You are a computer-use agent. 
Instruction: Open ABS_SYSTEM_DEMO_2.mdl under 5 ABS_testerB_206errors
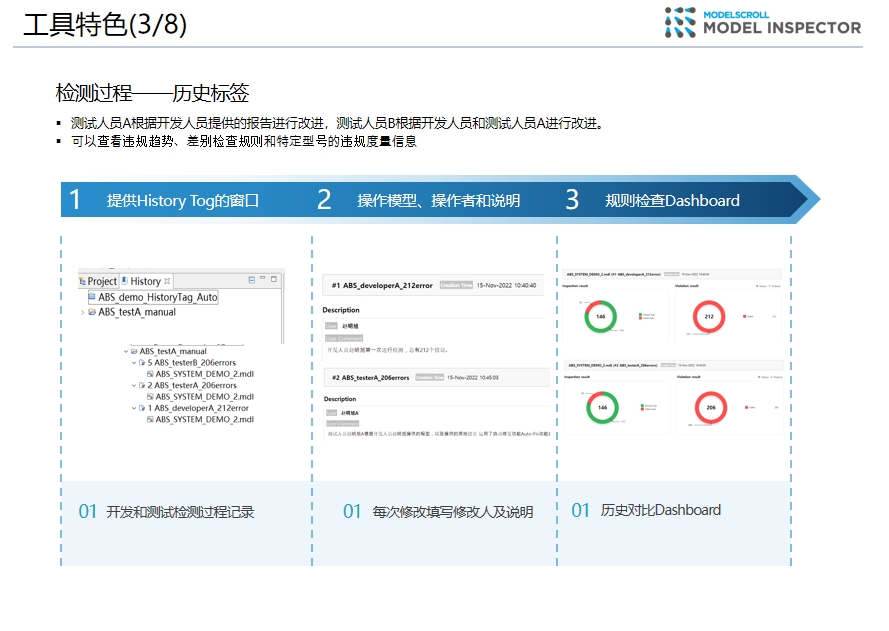pyautogui.click(x=205, y=374)
